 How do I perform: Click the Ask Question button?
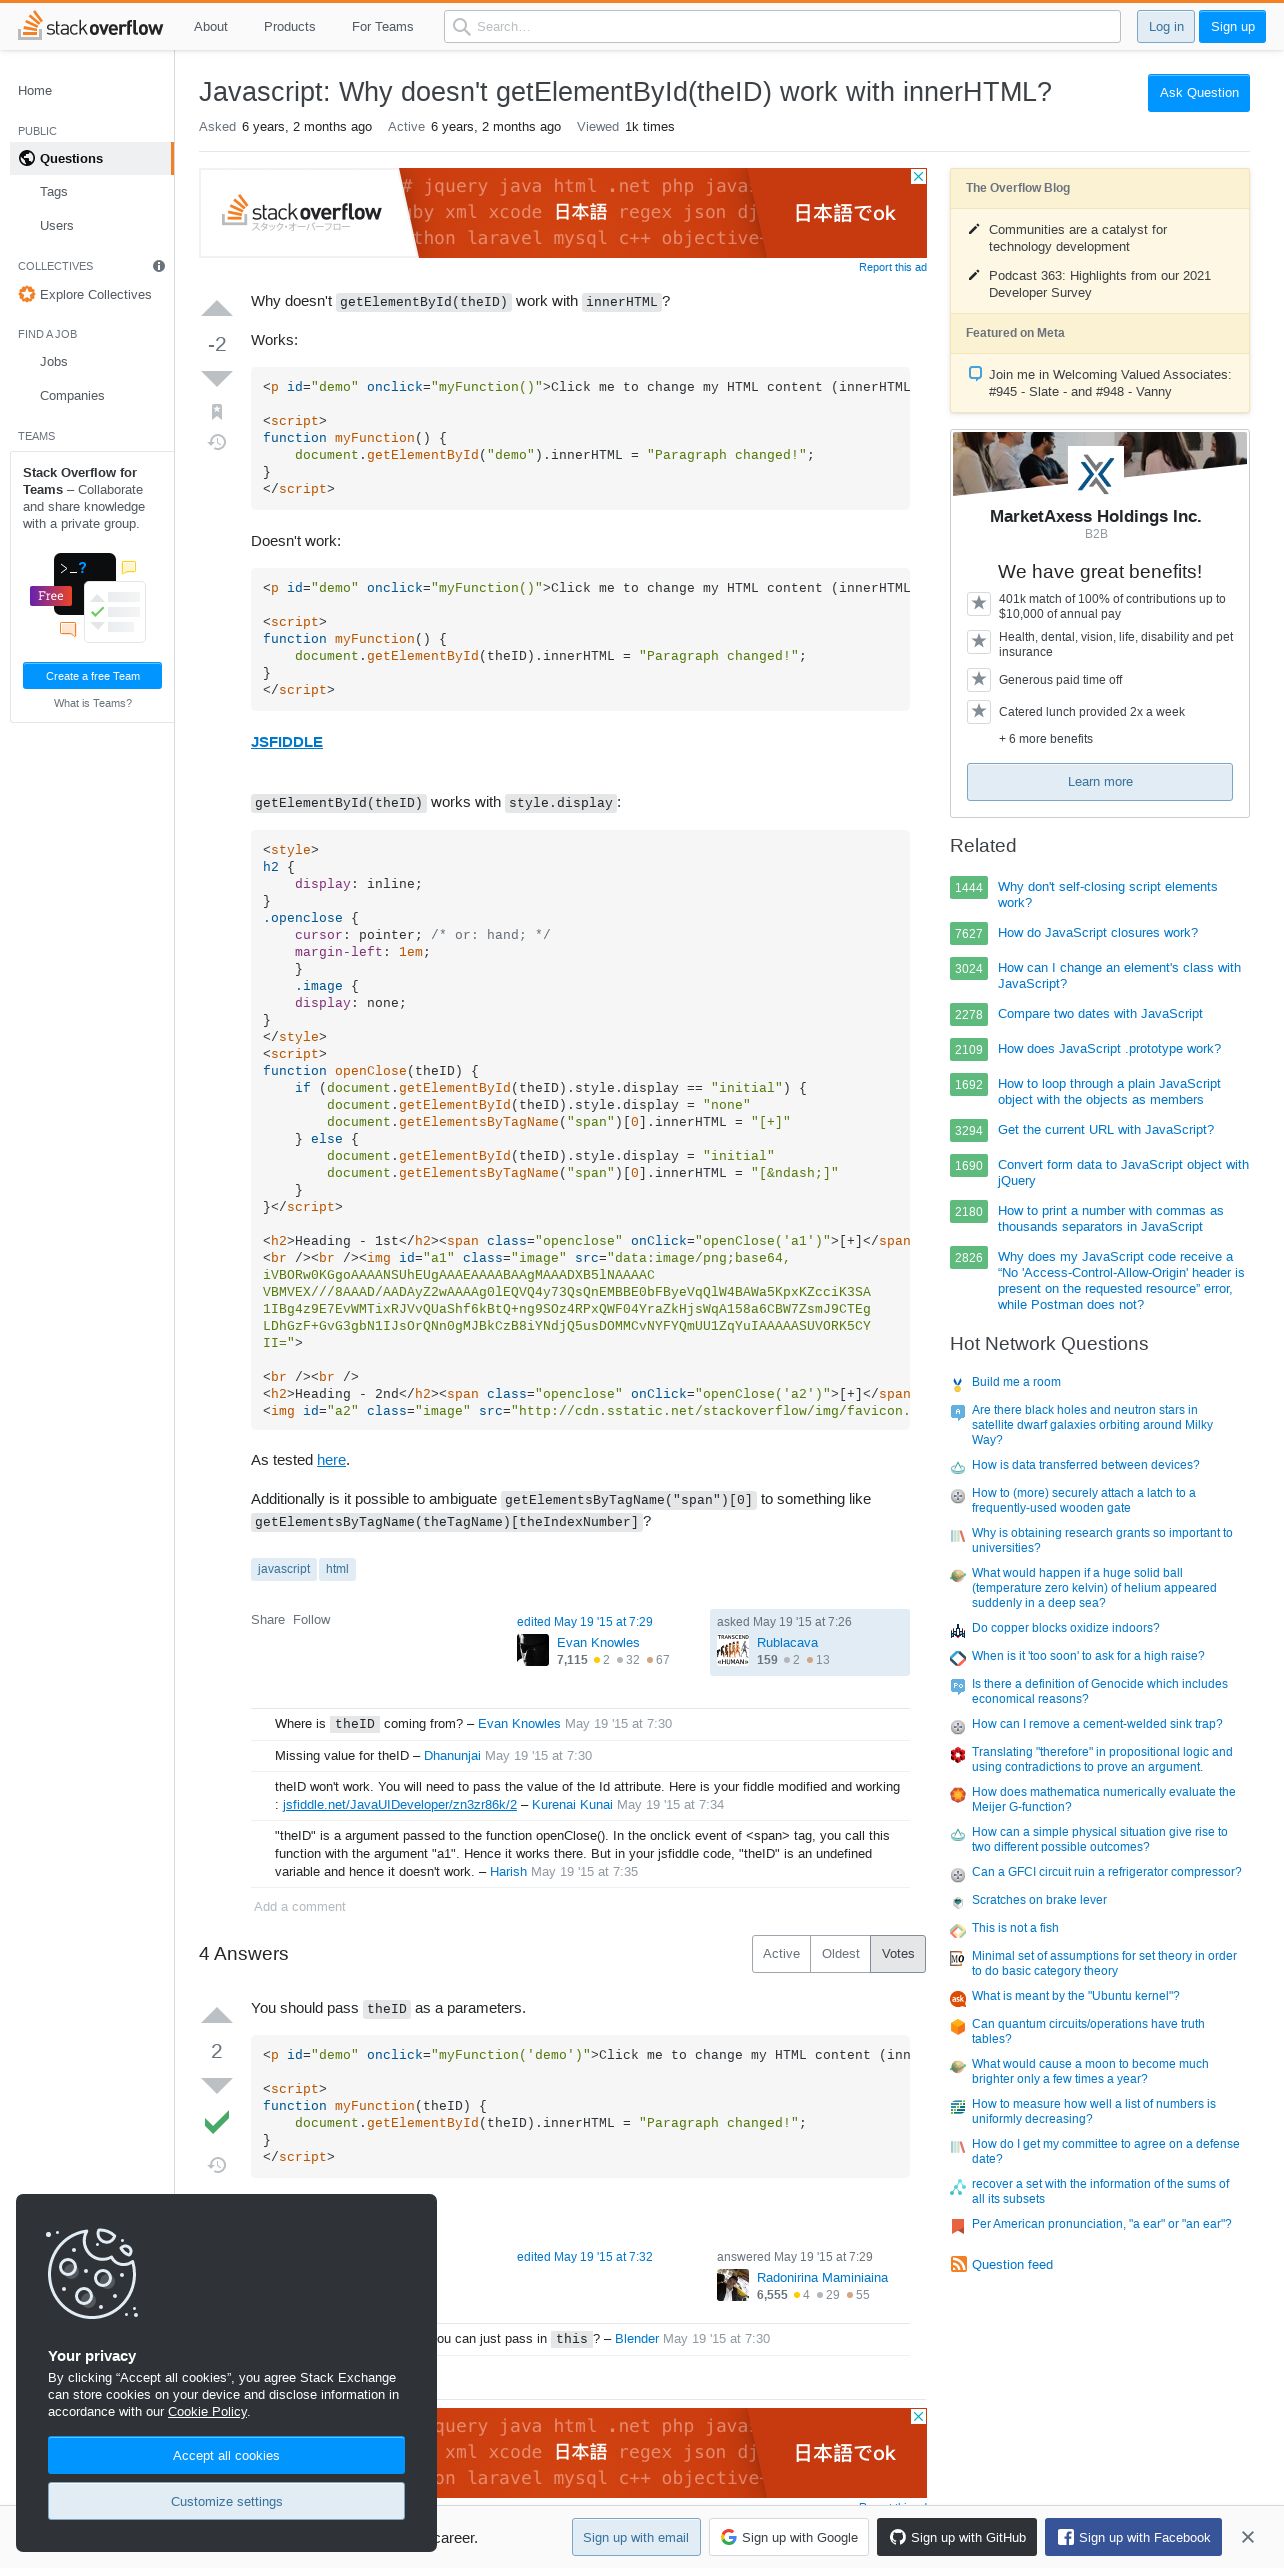(x=1199, y=93)
